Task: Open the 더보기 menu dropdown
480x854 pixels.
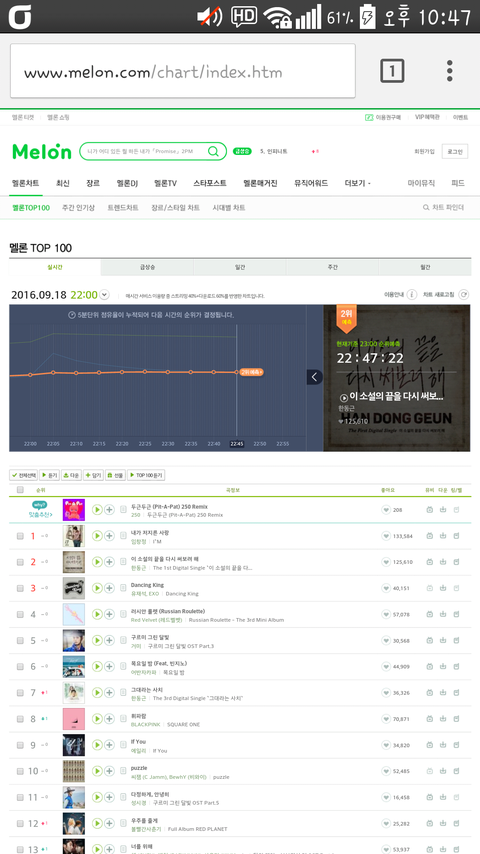Action: pos(357,184)
